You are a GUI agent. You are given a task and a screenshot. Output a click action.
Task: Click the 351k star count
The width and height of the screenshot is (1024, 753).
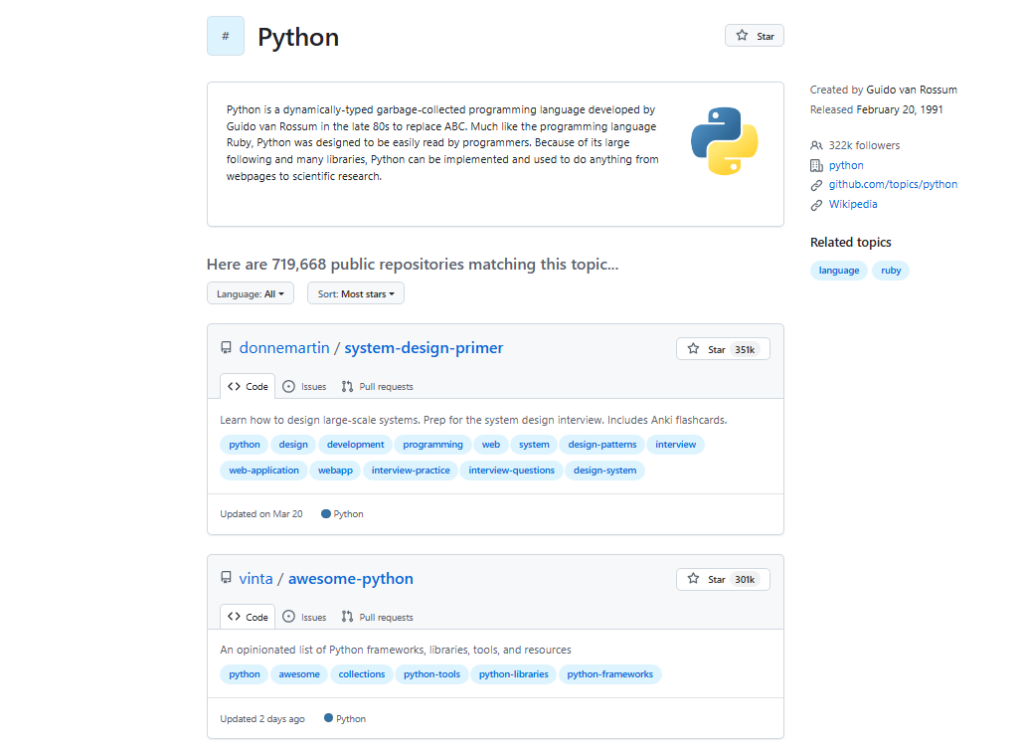(x=744, y=349)
